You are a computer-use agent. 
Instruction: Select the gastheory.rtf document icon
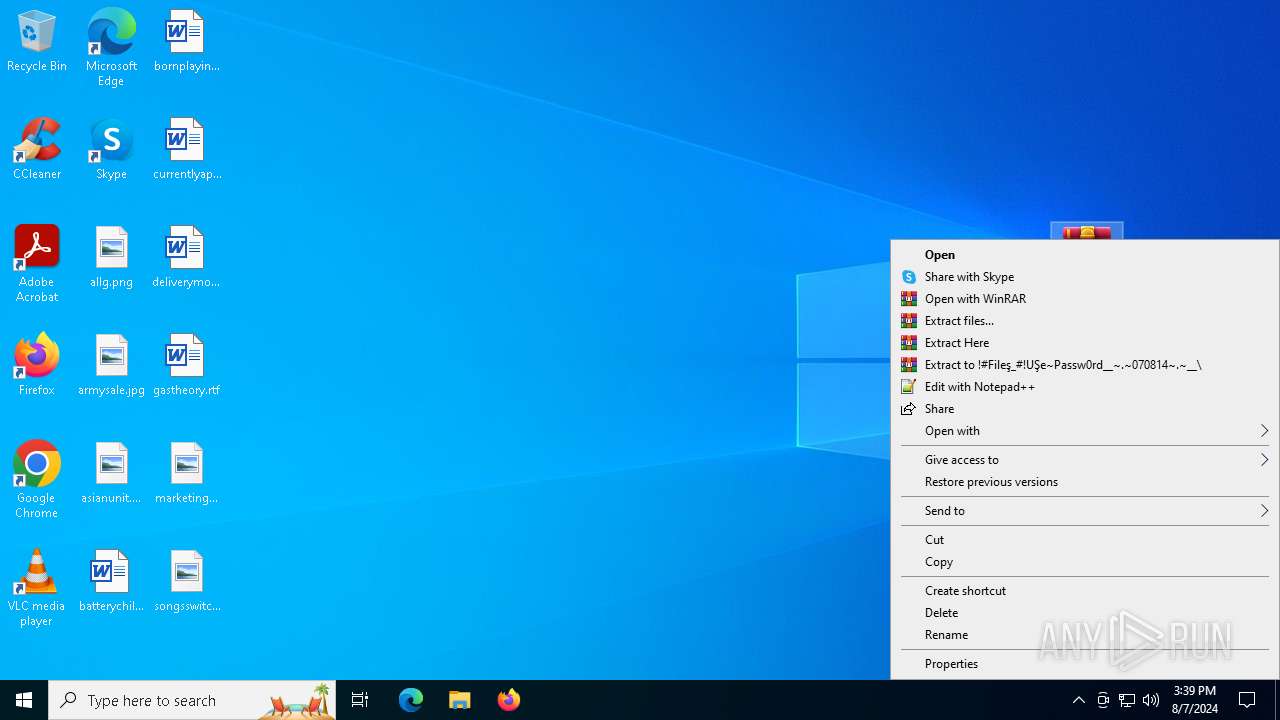point(186,365)
